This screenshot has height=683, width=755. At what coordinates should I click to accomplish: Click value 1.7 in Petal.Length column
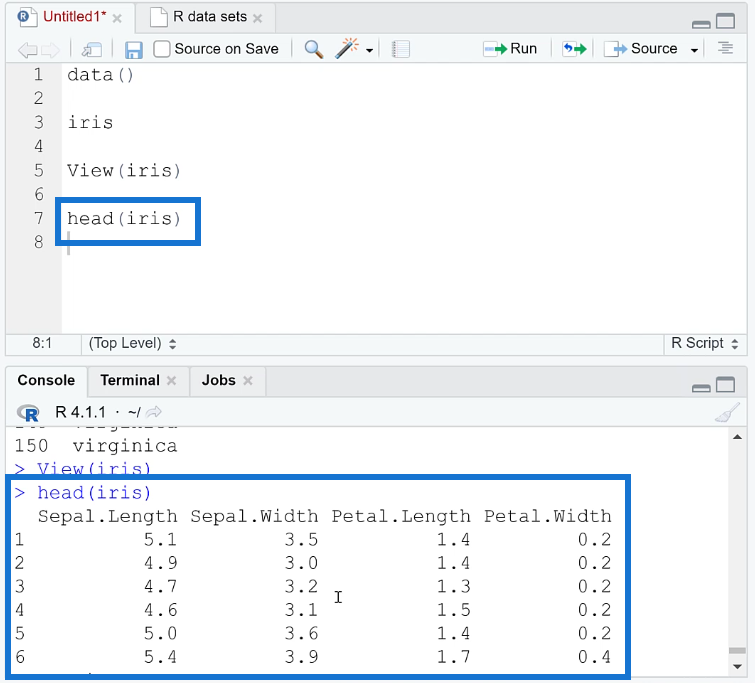pyautogui.click(x=454, y=657)
